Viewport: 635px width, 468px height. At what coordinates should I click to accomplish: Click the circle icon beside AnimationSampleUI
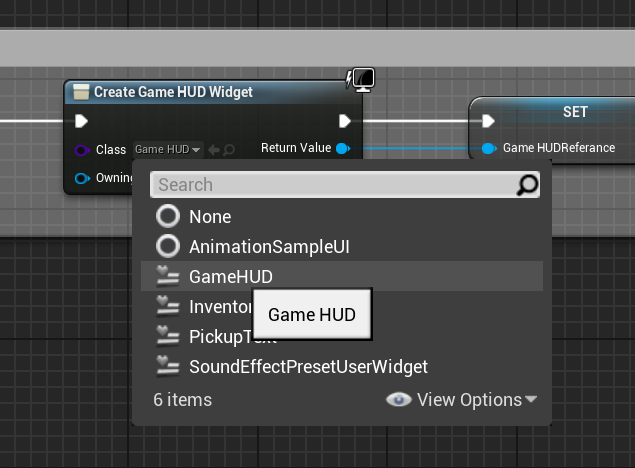click(168, 246)
